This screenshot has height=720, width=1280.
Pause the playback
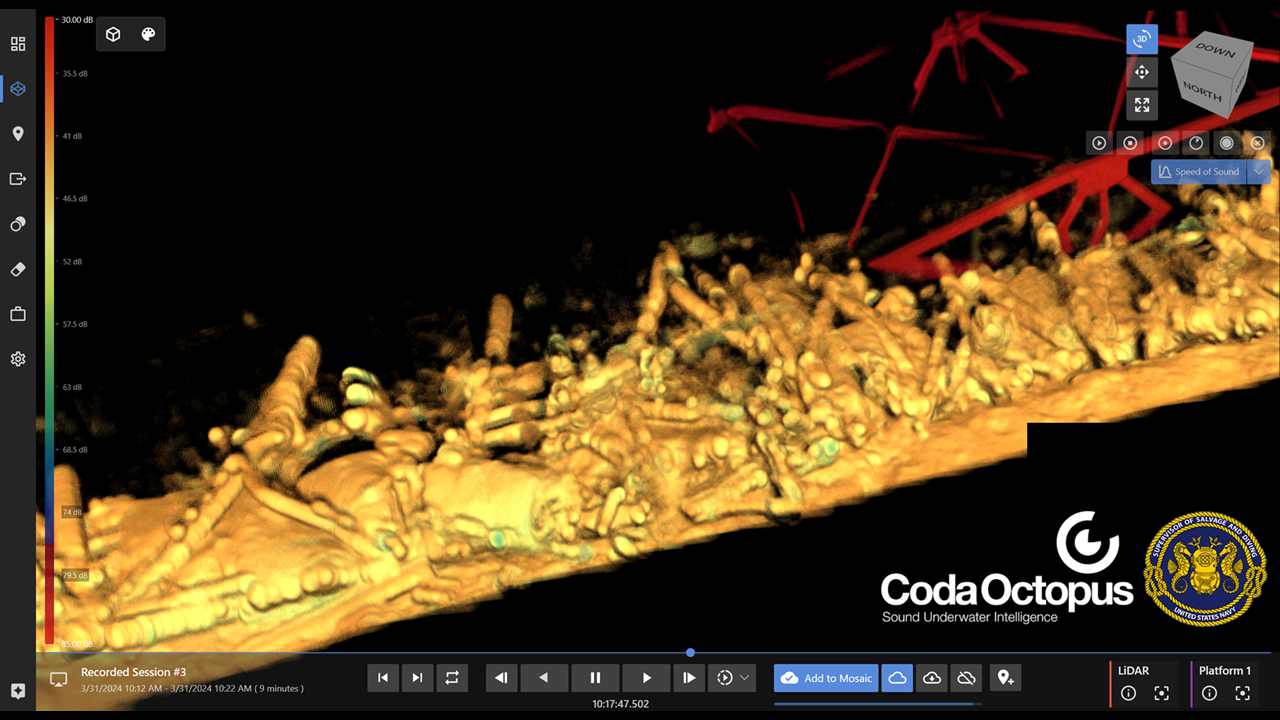coord(595,678)
